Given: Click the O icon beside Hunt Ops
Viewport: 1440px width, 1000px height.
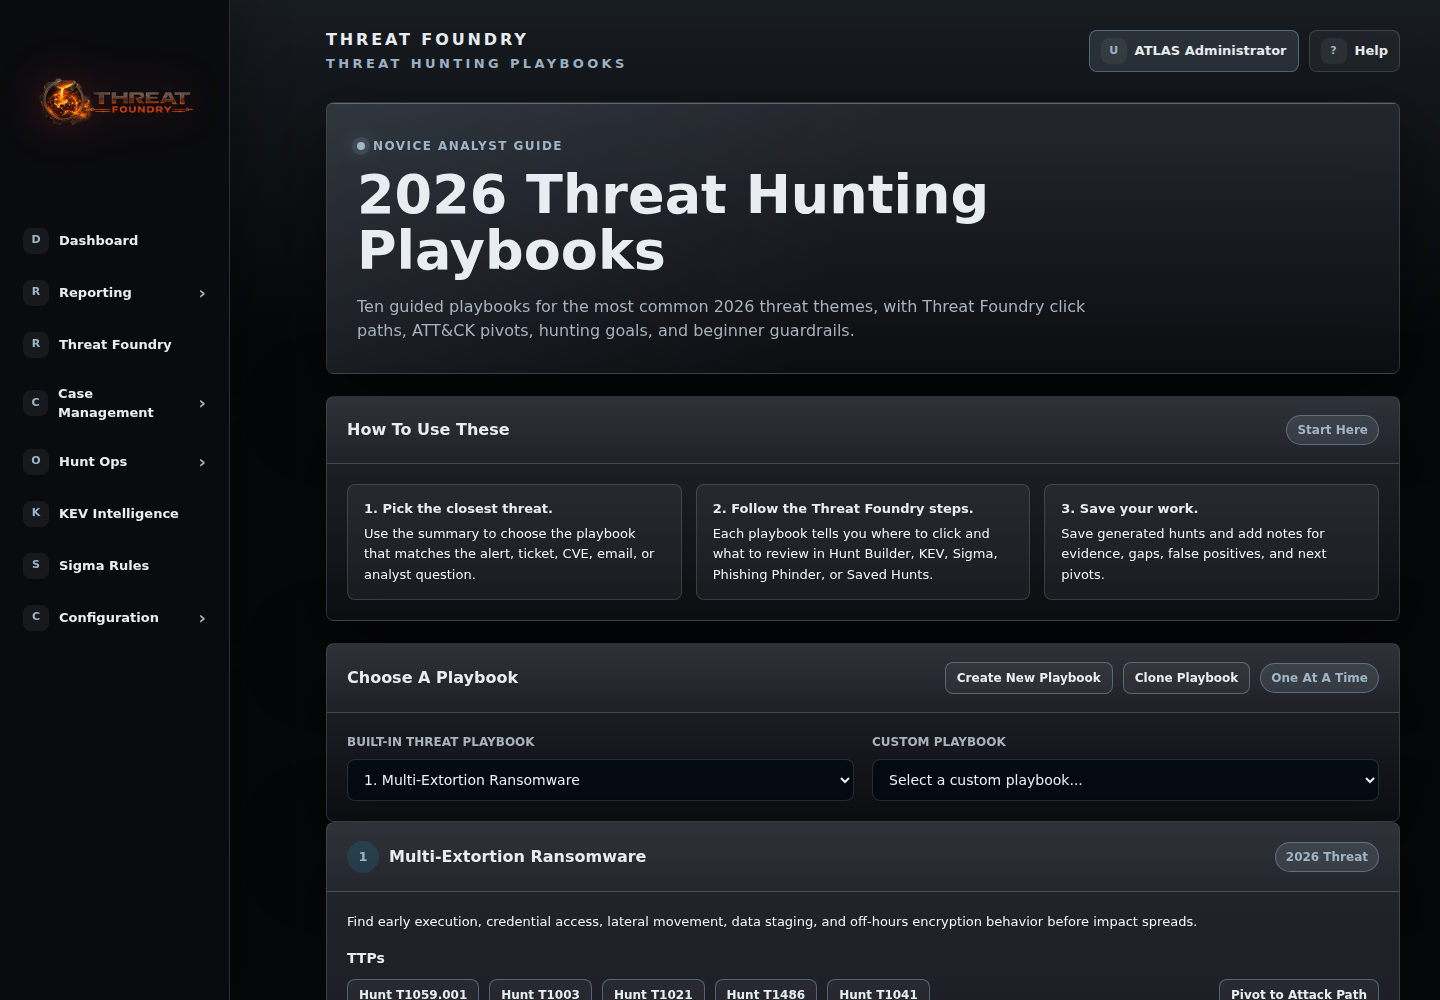Looking at the screenshot, I should pos(36,461).
